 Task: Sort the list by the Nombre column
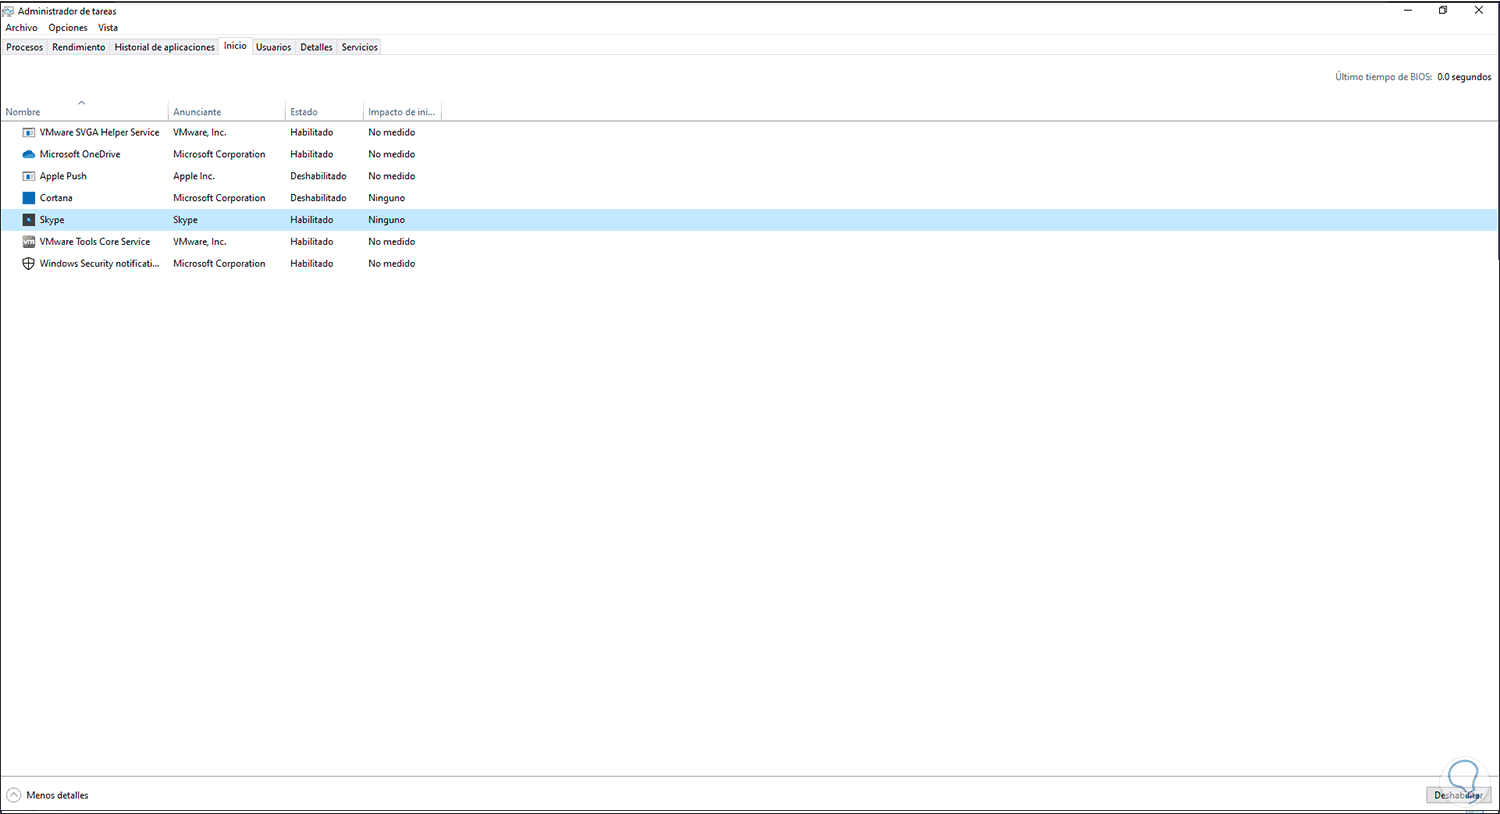(x=84, y=111)
